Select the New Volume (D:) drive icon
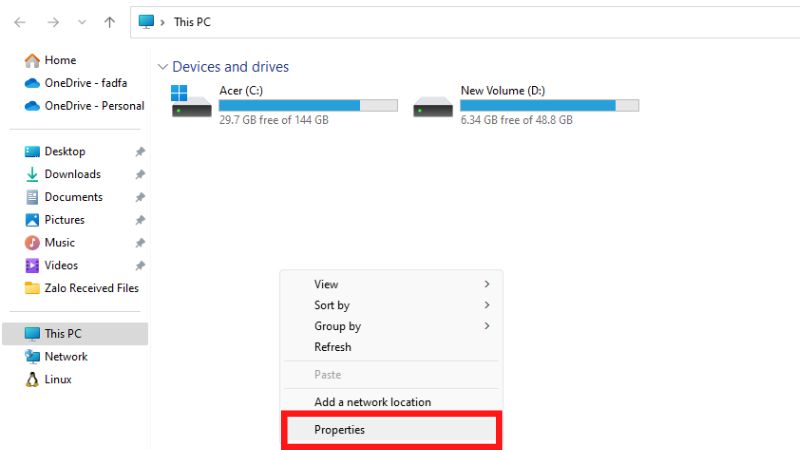 [x=433, y=107]
